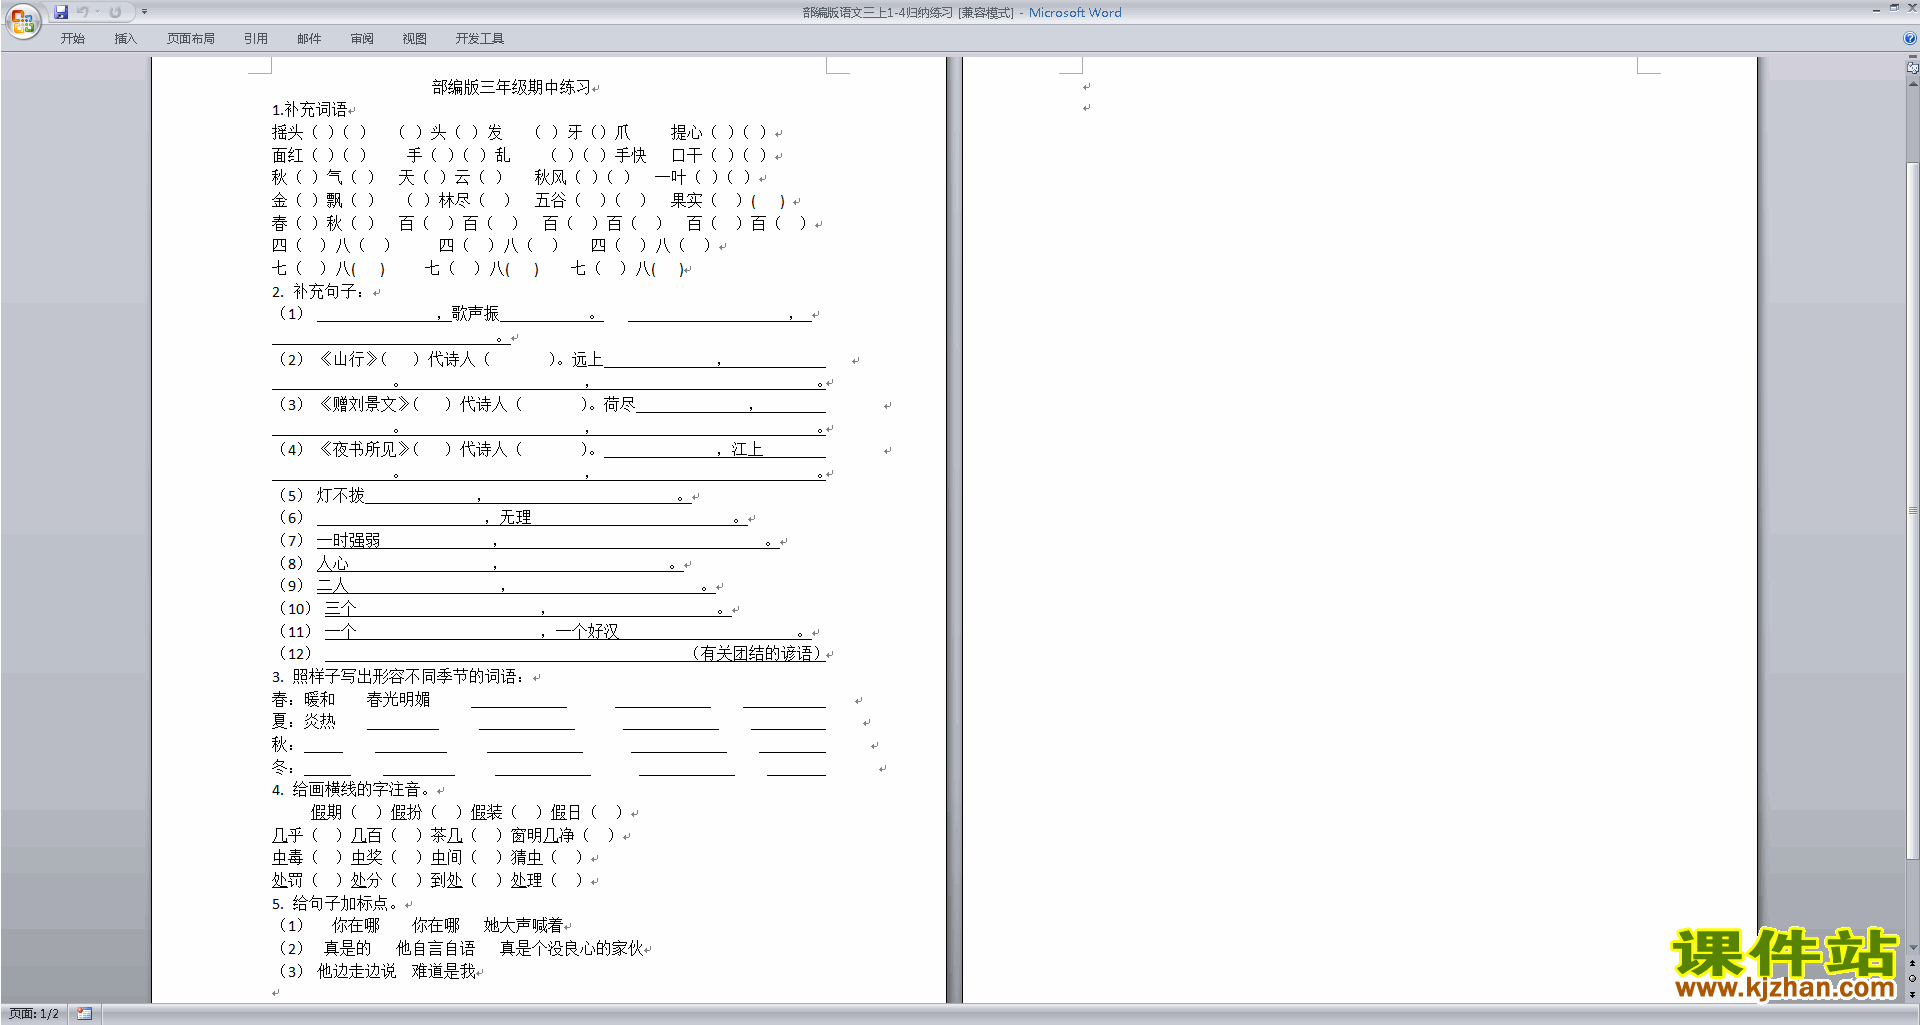The height and width of the screenshot is (1025, 1920).
Task: Switch to the 审阅 tab
Action: point(362,38)
